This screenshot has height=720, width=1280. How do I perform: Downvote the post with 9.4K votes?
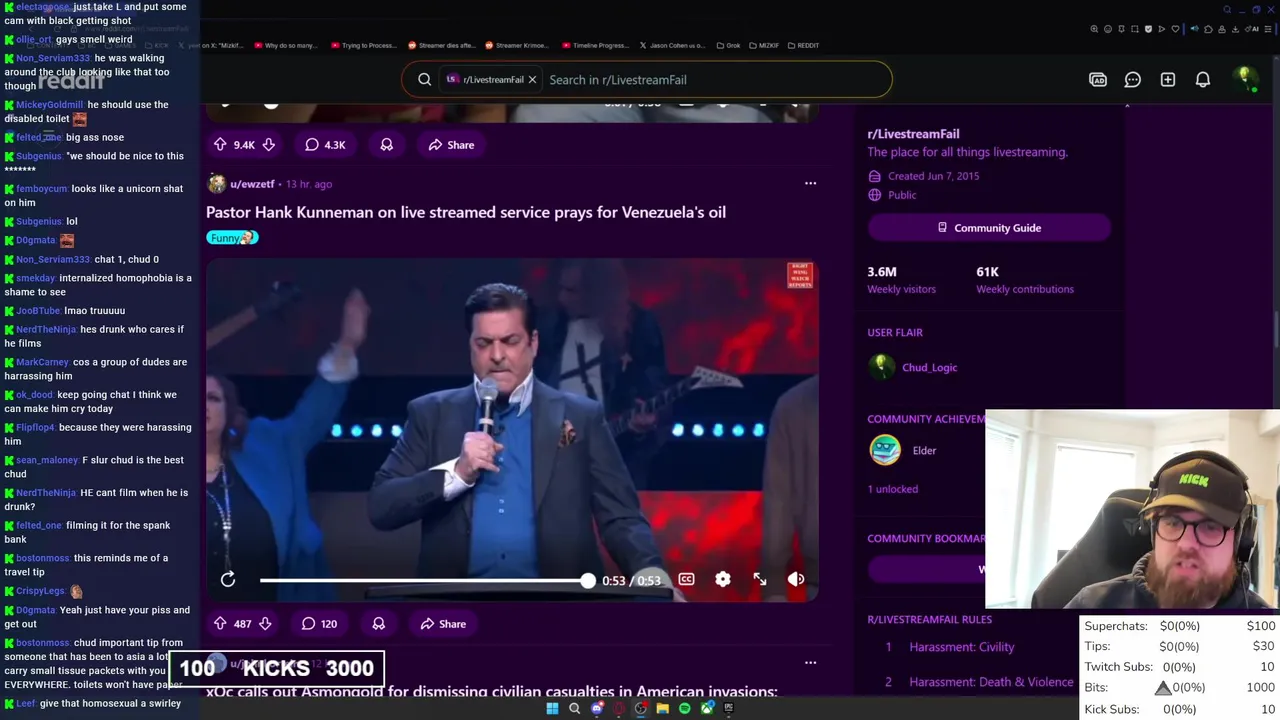pos(268,145)
